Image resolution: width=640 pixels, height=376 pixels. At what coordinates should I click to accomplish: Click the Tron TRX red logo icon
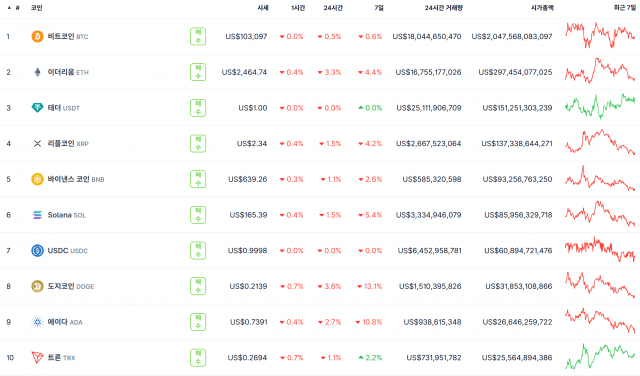[37, 358]
